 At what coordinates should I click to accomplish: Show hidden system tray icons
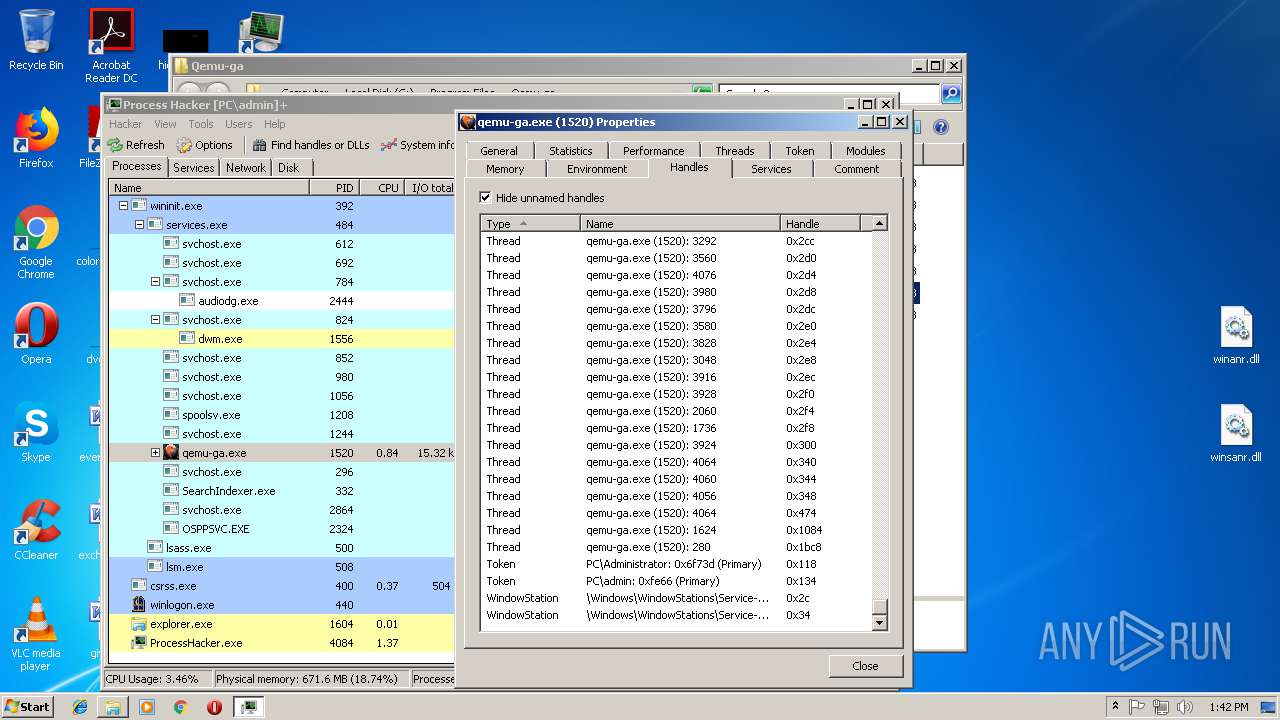[1115, 707]
